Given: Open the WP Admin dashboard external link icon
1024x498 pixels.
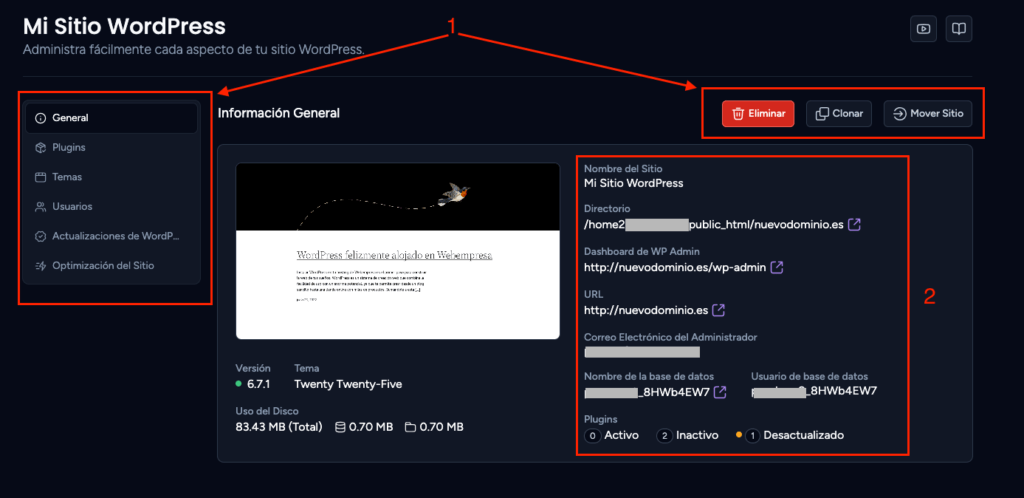Looking at the screenshot, I should tap(777, 267).
